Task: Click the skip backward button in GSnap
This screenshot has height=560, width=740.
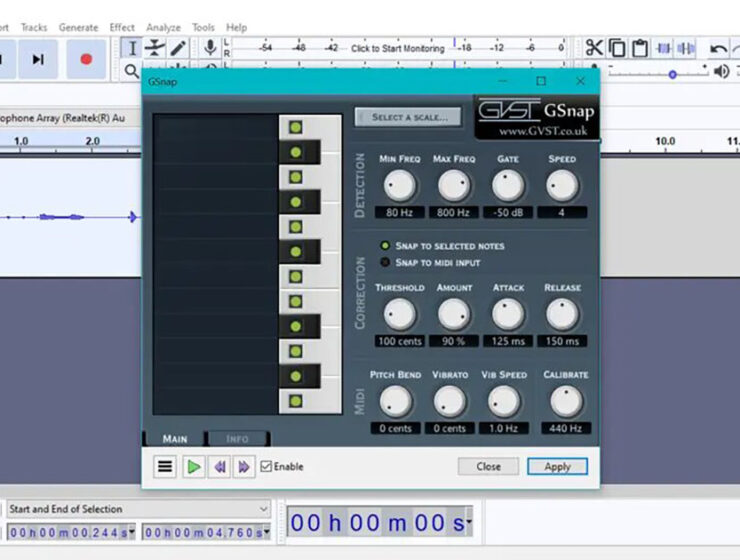Action: 219,466
